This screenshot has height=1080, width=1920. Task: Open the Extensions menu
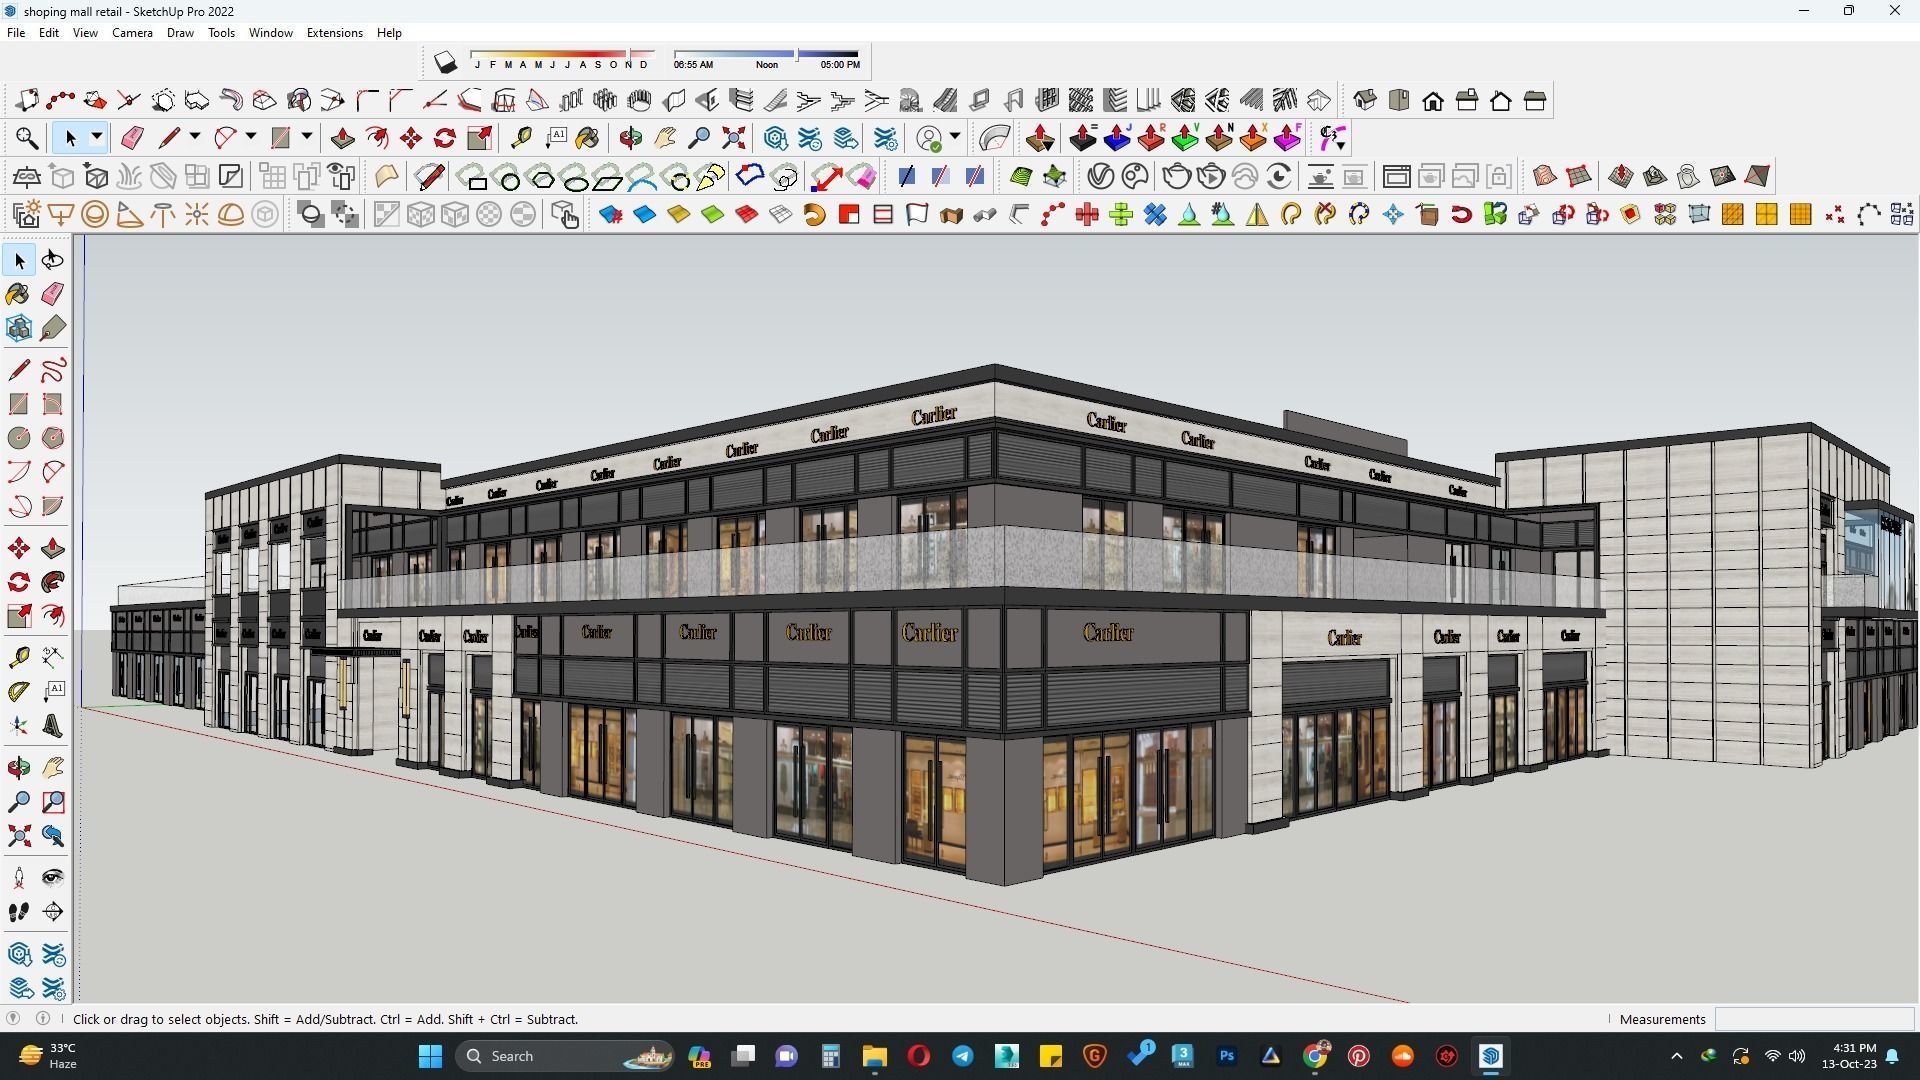tap(334, 33)
